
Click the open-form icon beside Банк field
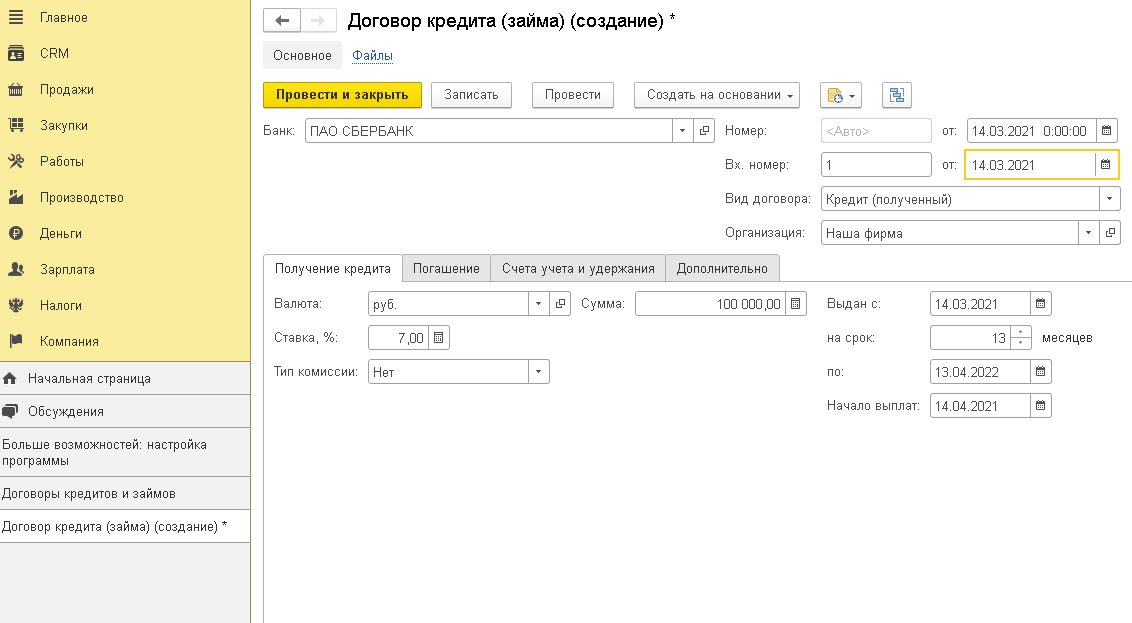tap(704, 131)
